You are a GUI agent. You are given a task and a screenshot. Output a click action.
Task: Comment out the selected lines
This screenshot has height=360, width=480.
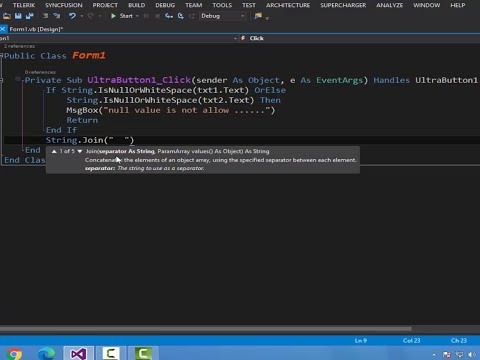[46, 16]
